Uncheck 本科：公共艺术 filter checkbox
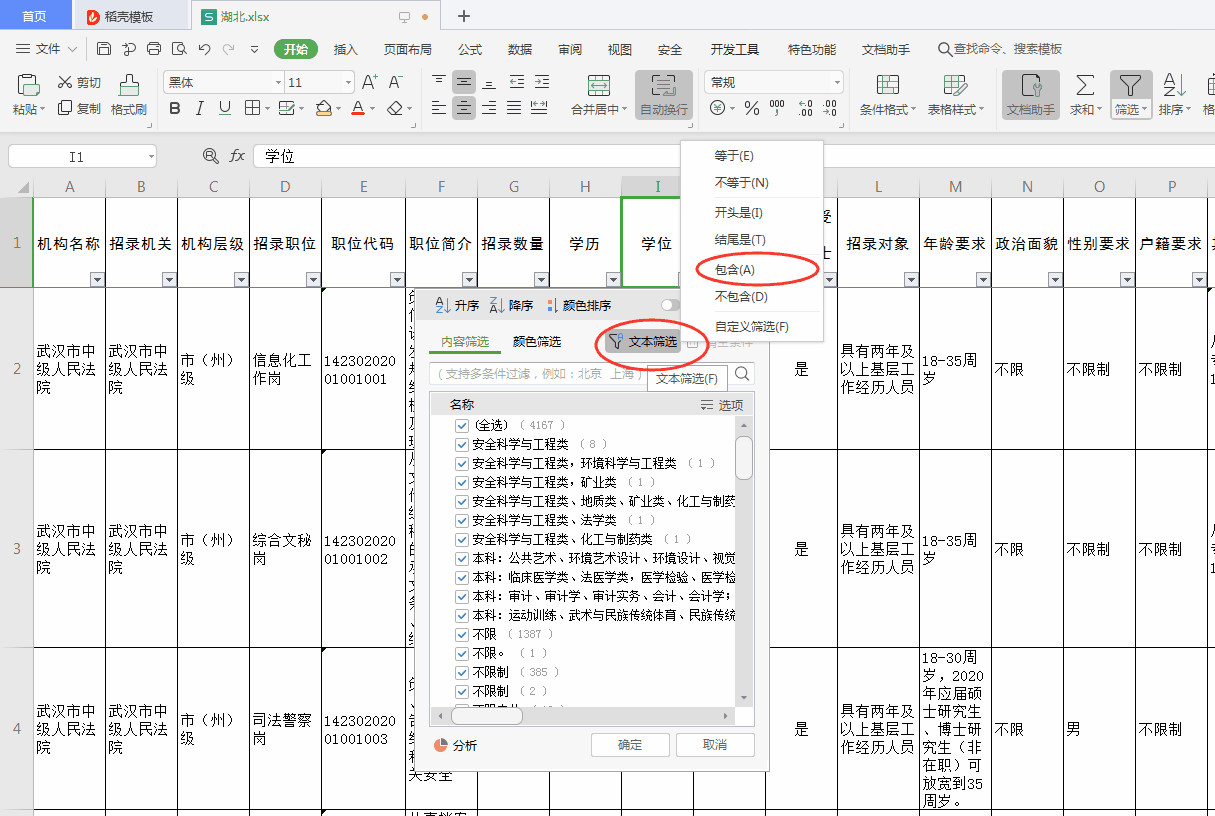Viewport: 1215px width, 816px height. pos(462,559)
